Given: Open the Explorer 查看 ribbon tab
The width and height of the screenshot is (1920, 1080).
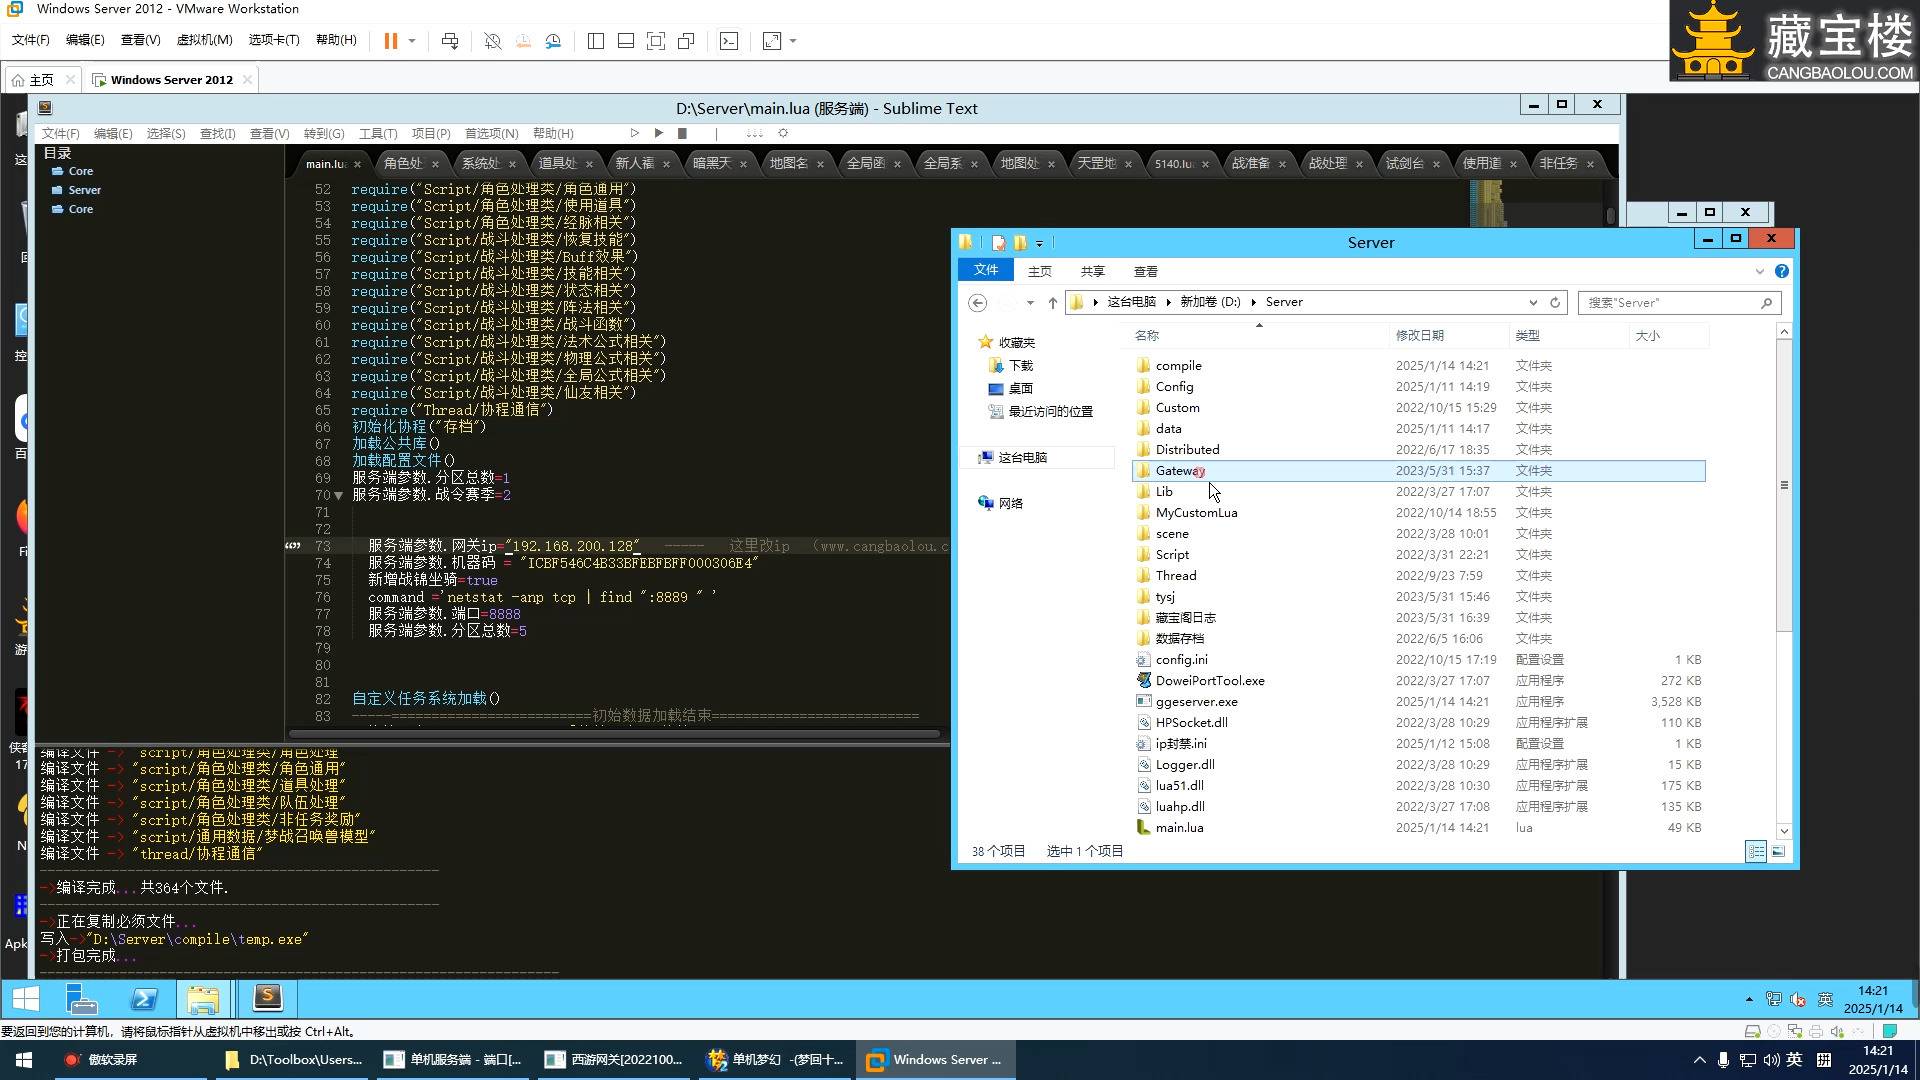Looking at the screenshot, I should [1145, 271].
